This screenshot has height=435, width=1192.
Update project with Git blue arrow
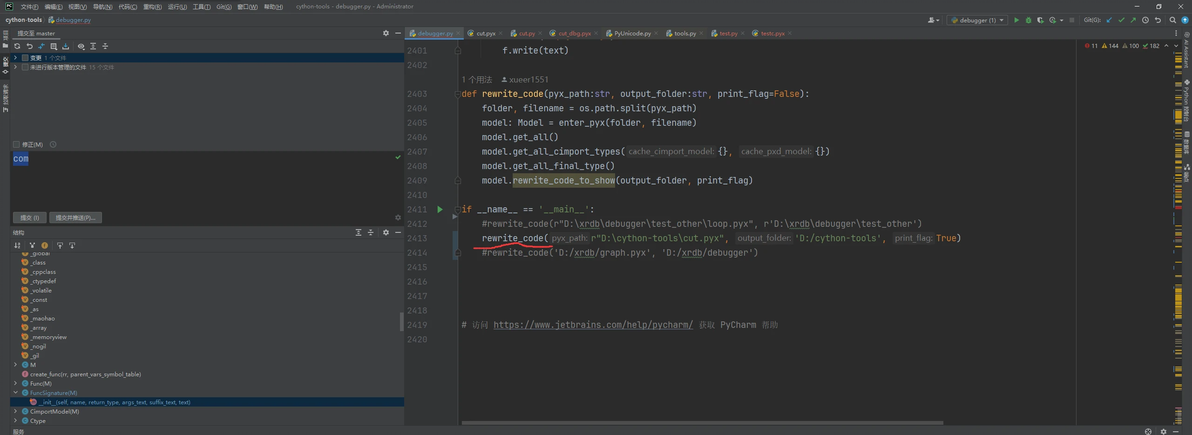click(1109, 20)
